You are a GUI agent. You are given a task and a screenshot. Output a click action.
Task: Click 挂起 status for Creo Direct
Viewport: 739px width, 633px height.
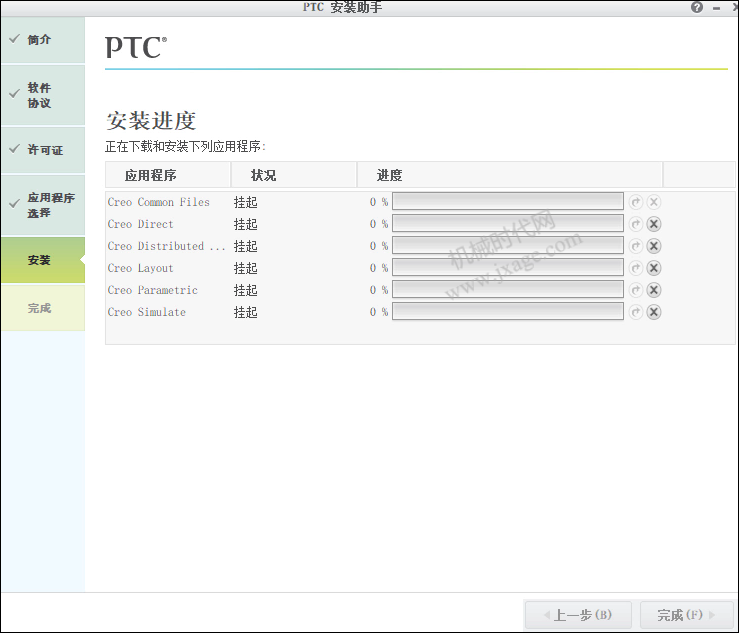pos(246,224)
